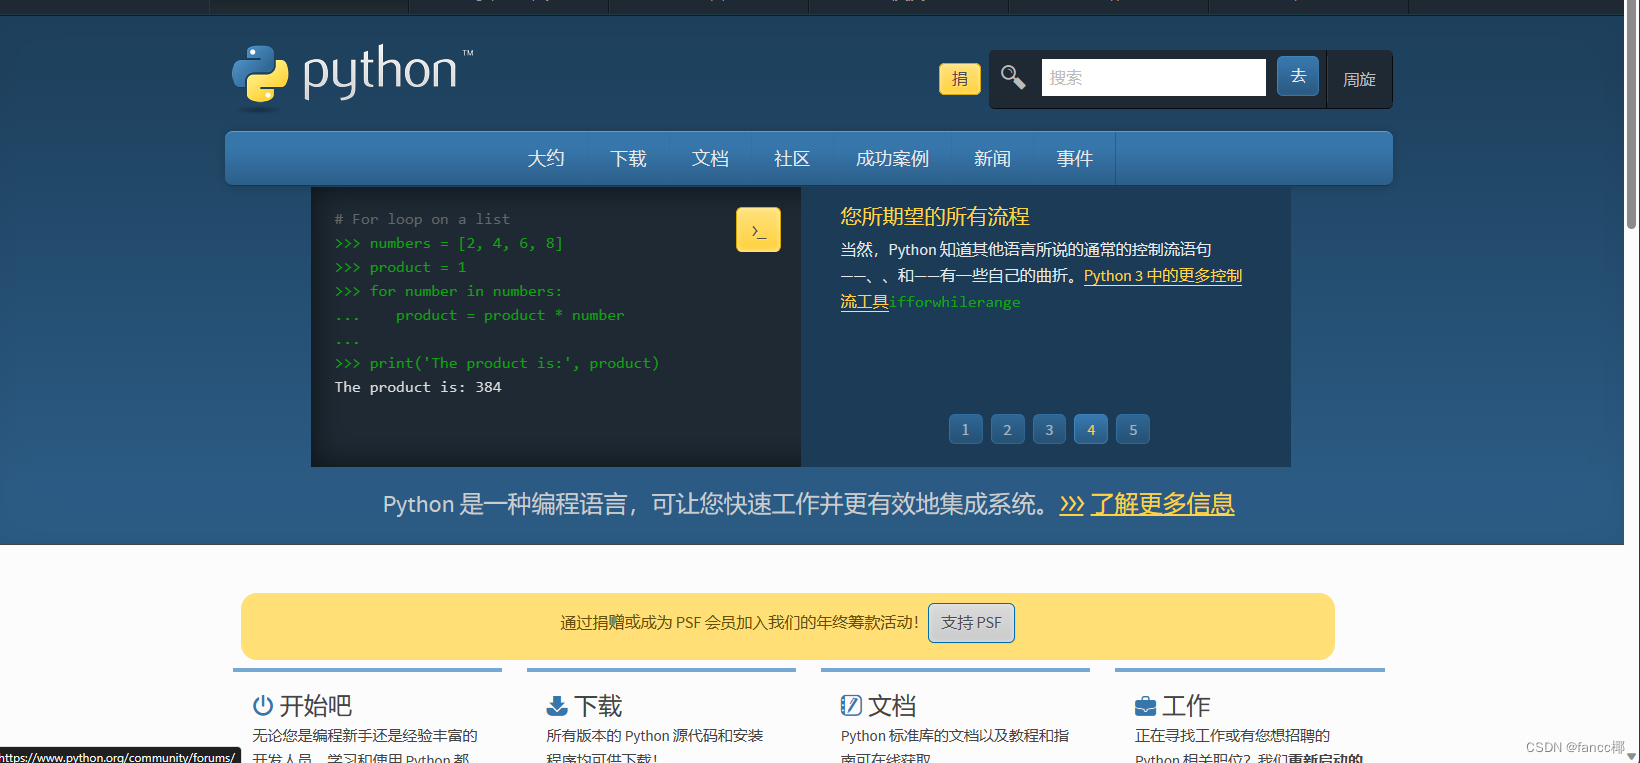Click the page's vertical scrollbar thumb
The height and width of the screenshot is (763, 1640).
click(1632, 115)
